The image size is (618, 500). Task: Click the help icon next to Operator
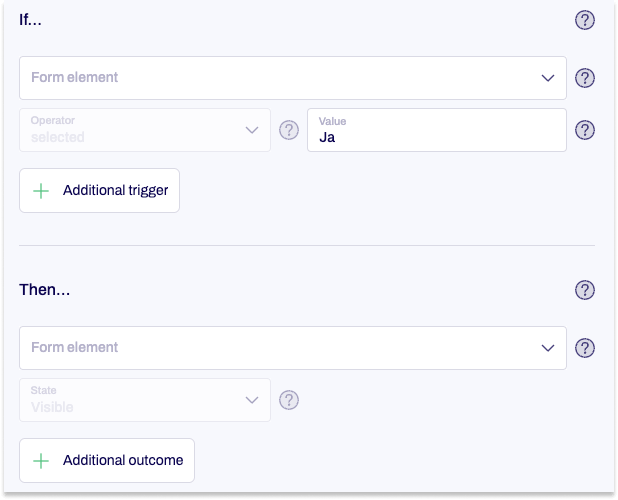[289, 130]
